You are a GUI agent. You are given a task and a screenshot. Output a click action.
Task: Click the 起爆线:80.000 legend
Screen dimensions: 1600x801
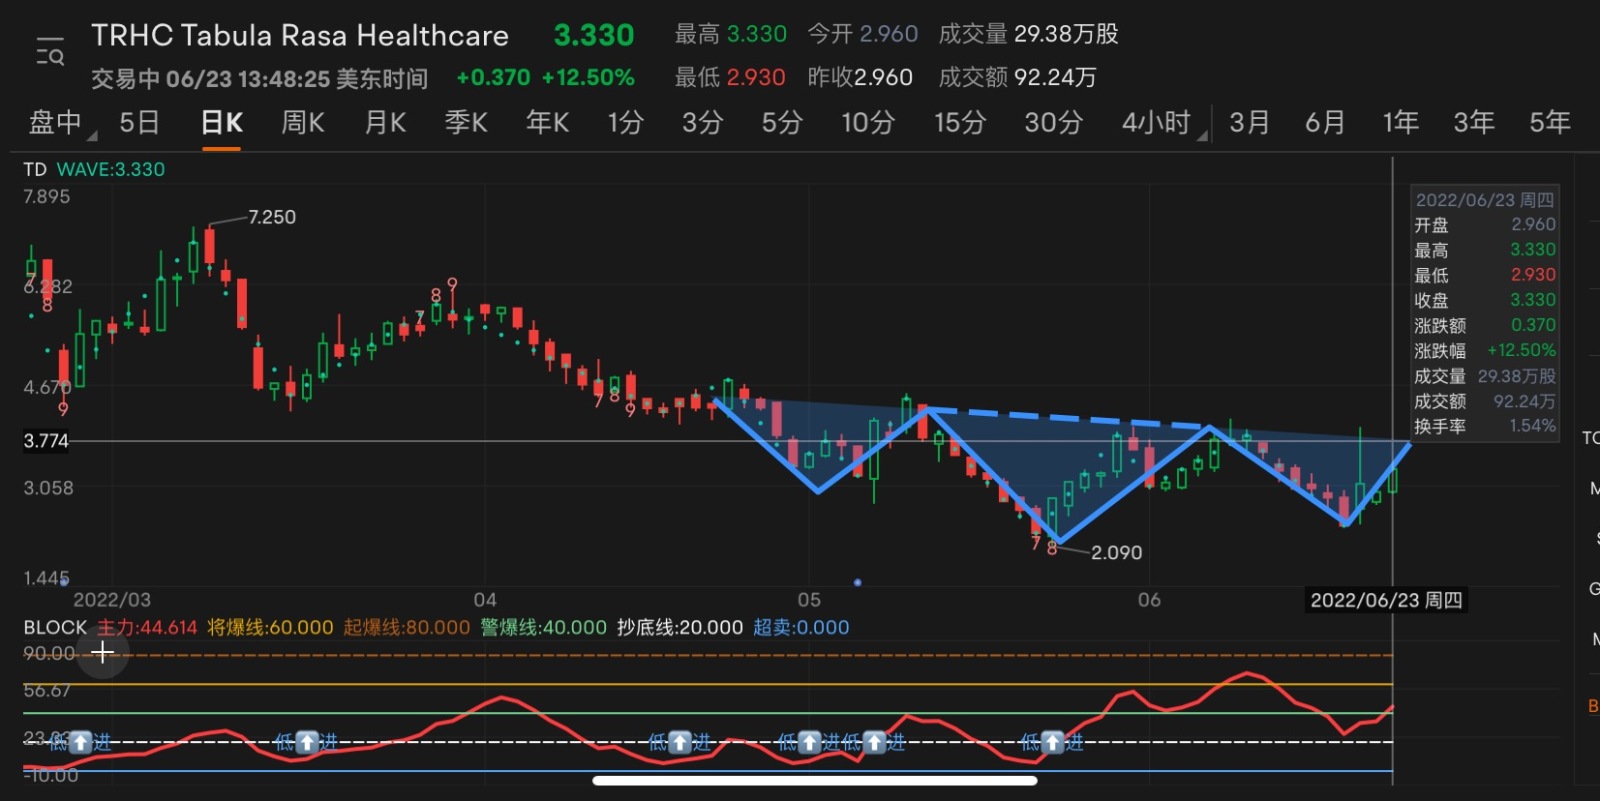(406, 627)
